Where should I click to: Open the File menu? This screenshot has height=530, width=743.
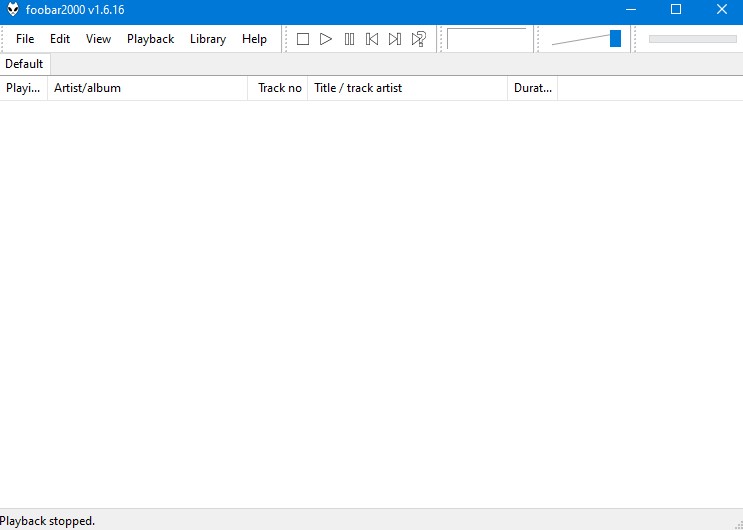pyautogui.click(x=25, y=39)
